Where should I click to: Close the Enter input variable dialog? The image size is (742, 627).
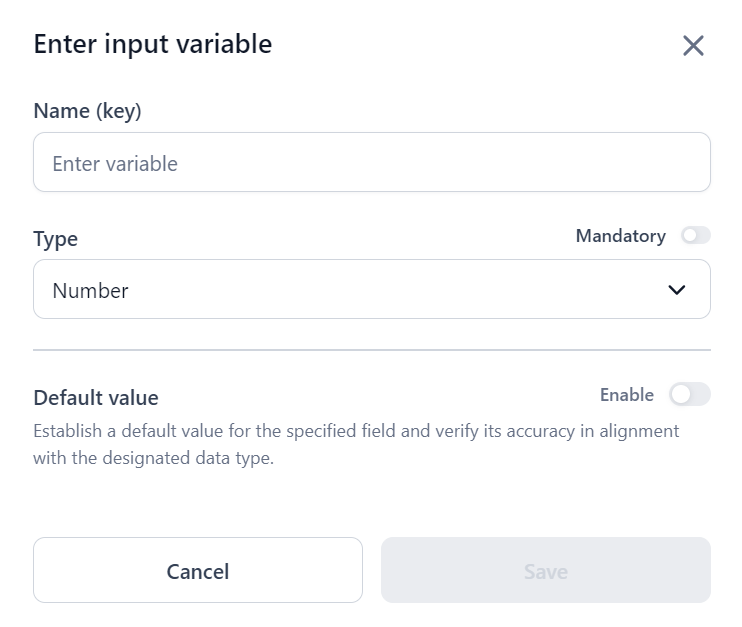click(x=693, y=45)
